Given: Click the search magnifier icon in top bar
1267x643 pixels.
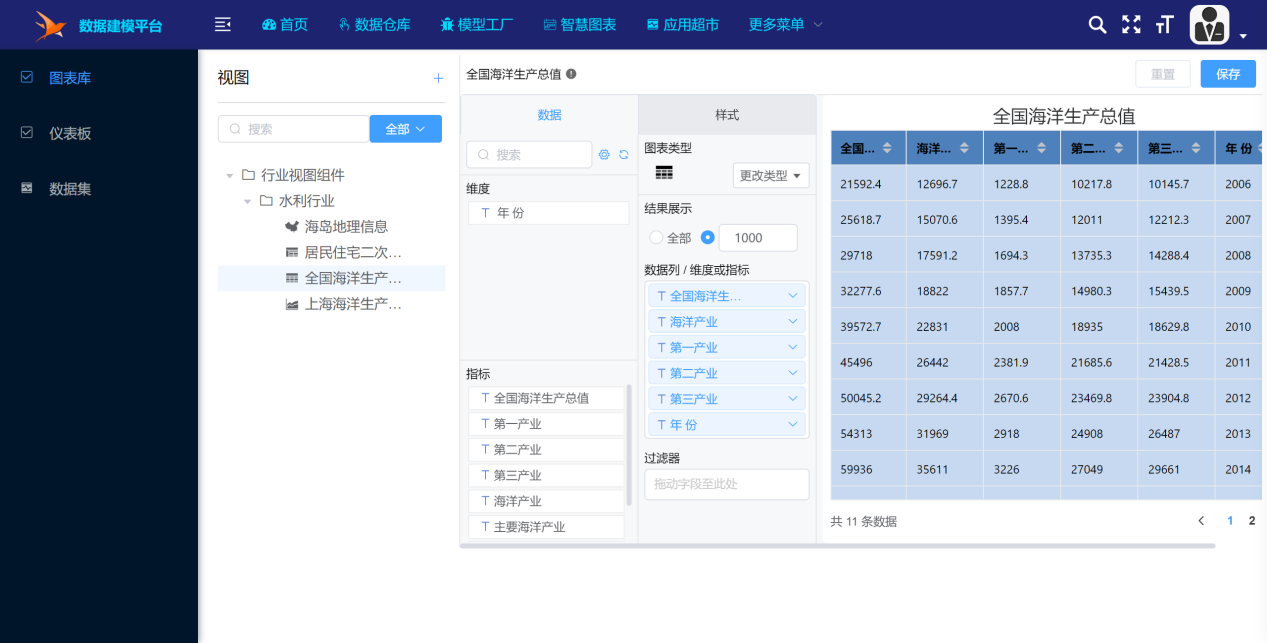Looking at the screenshot, I should click(1097, 25).
